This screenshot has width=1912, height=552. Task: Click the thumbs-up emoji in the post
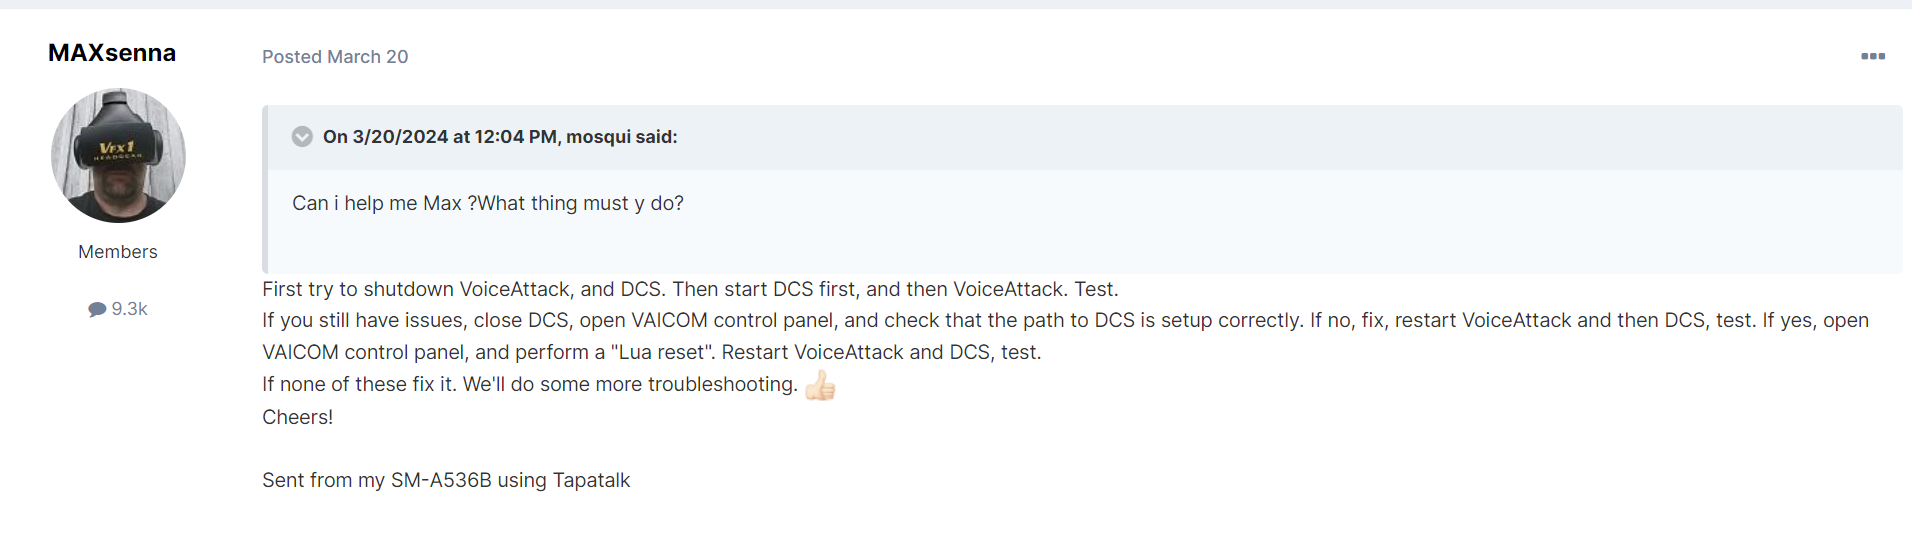[x=820, y=385]
